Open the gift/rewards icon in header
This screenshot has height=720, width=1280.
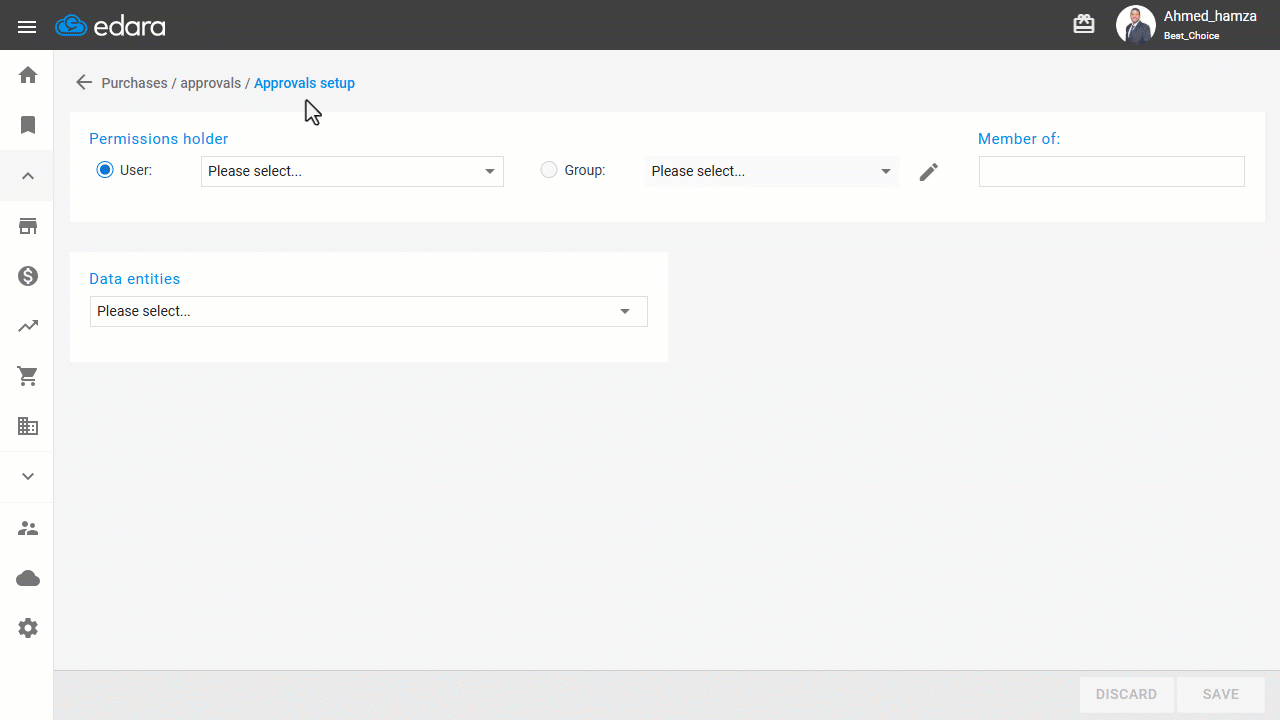[1084, 25]
